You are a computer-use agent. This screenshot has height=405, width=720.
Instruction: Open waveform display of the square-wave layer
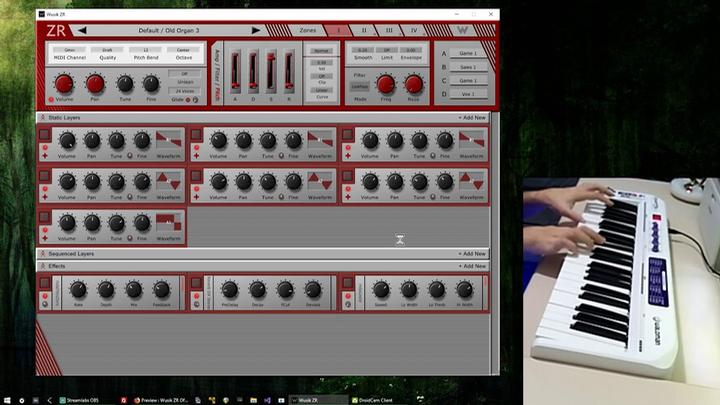click(x=169, y=222)
